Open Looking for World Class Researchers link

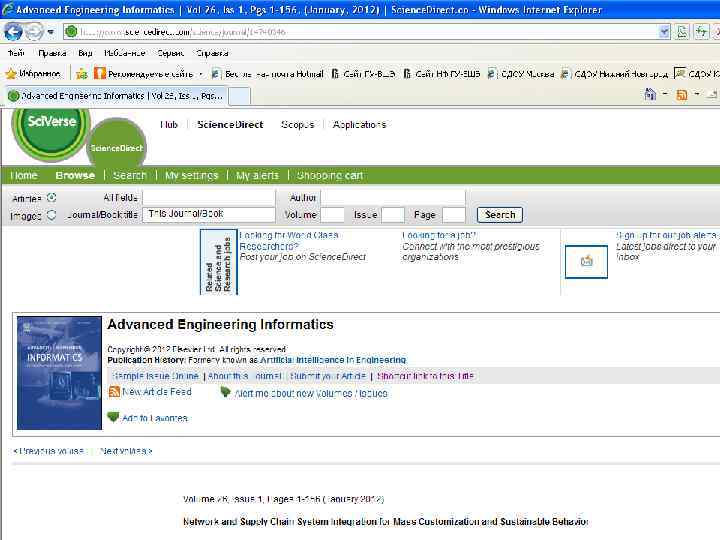(x=288, y=241)
